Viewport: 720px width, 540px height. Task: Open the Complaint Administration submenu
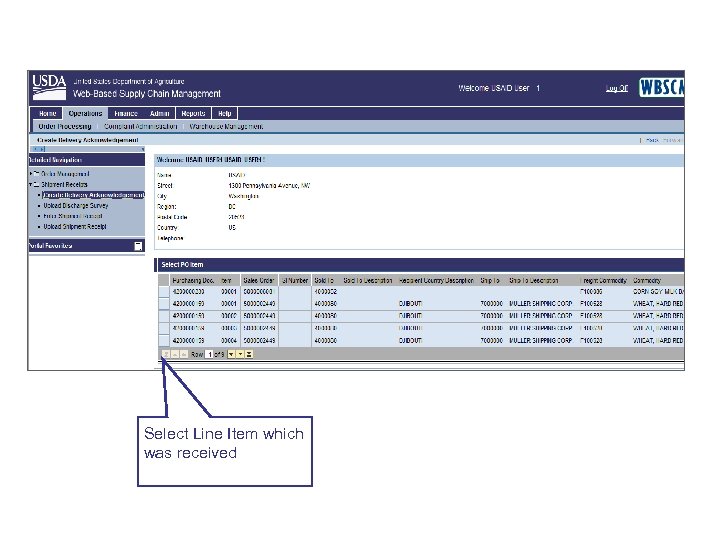click(x=141, y=126)
